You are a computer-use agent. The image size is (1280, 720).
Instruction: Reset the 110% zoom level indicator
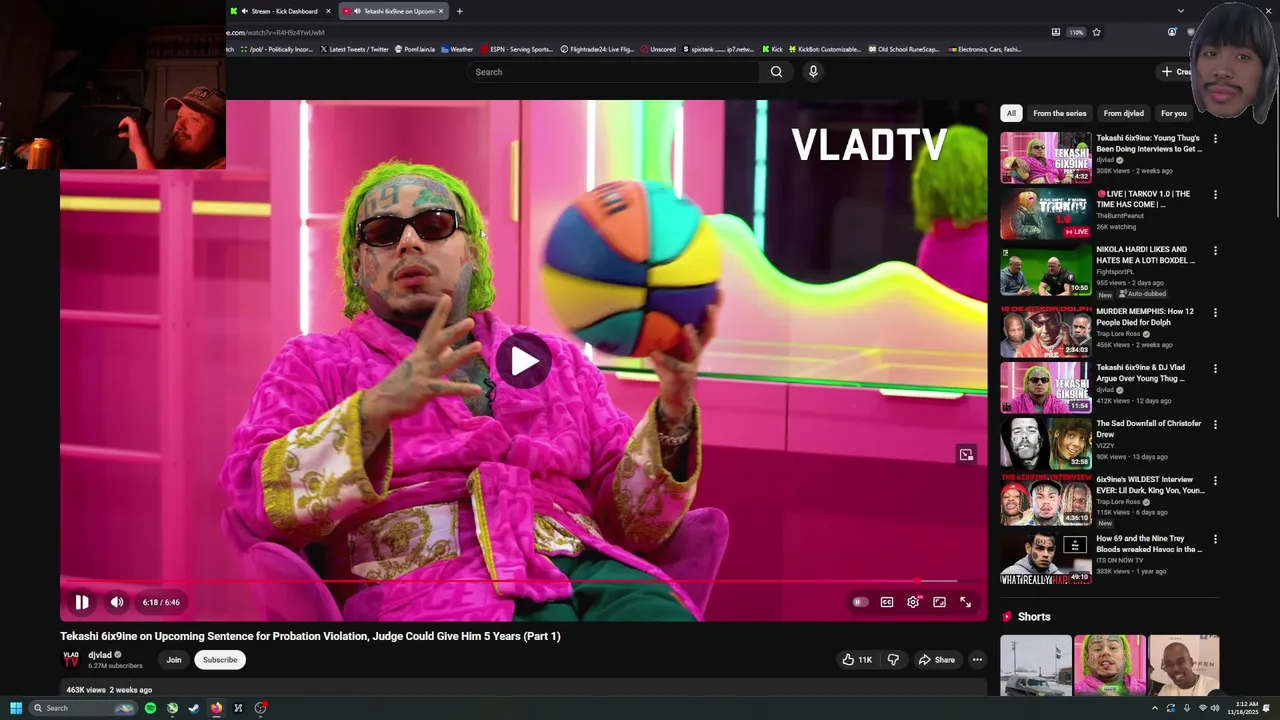(1076, 32)
